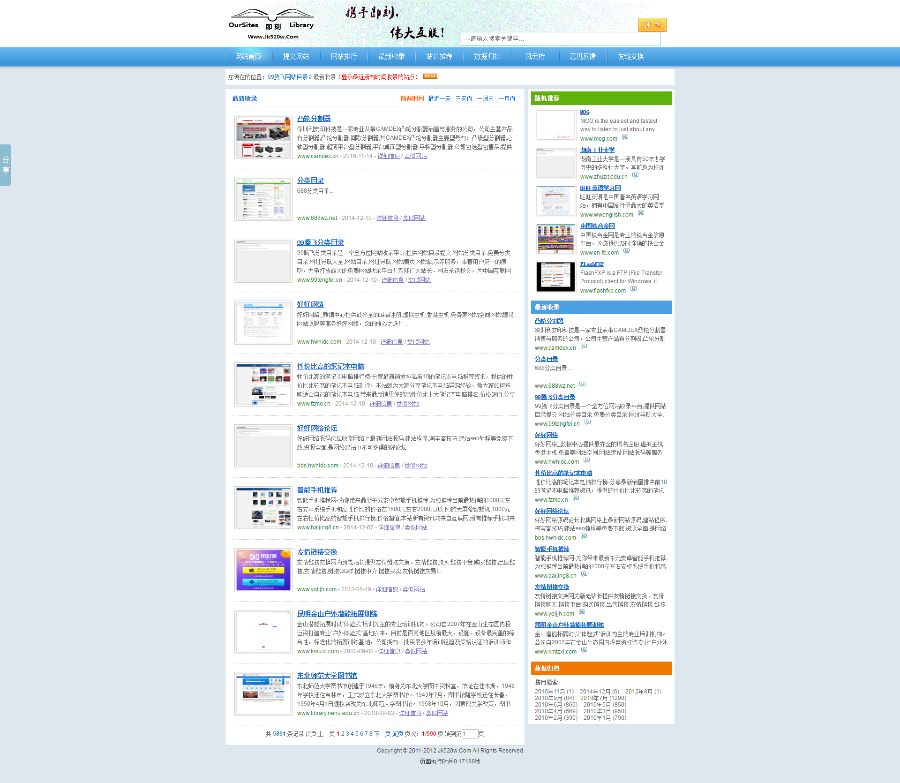Open sidebar thumbnail for www.cn-fc.com
The image size is (900, 783).
[556, 239]
